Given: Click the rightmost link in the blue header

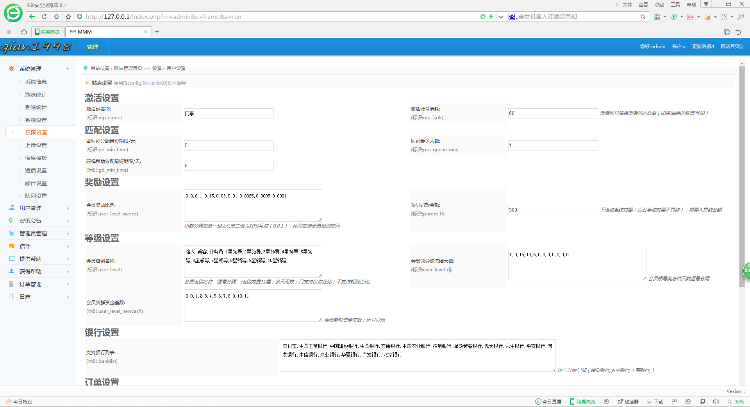Looking at the screenshot, I should coord(732,46).
